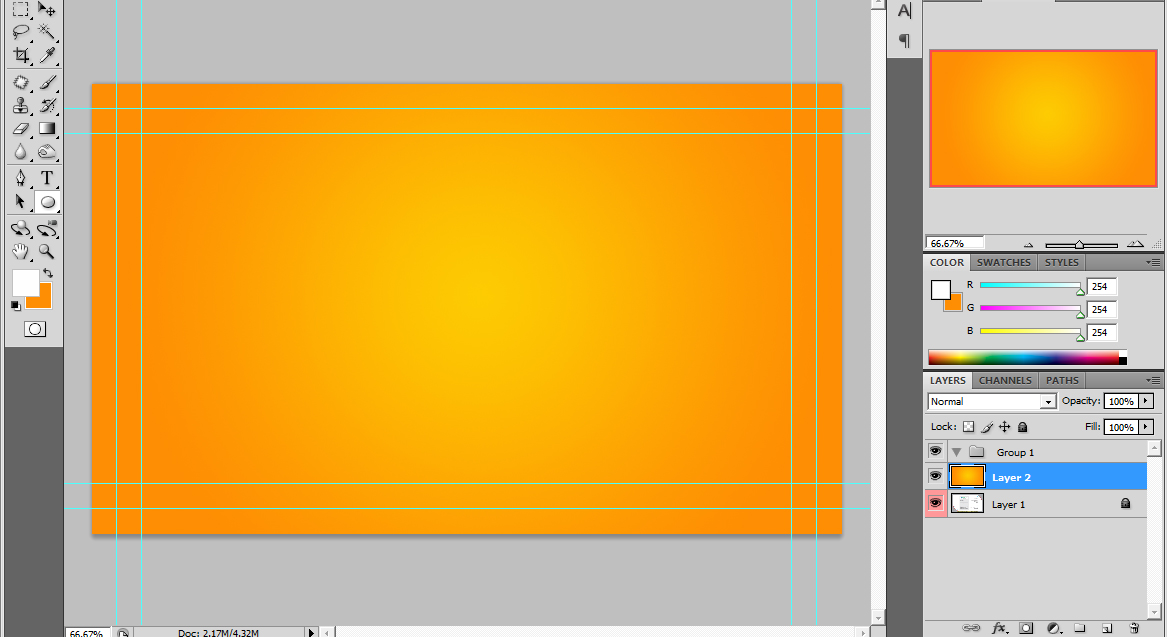The width and height of the screenshot is (1167, 637).
Task: Toggle lock image pixels brush icon
Action: [x=987, y=426]
